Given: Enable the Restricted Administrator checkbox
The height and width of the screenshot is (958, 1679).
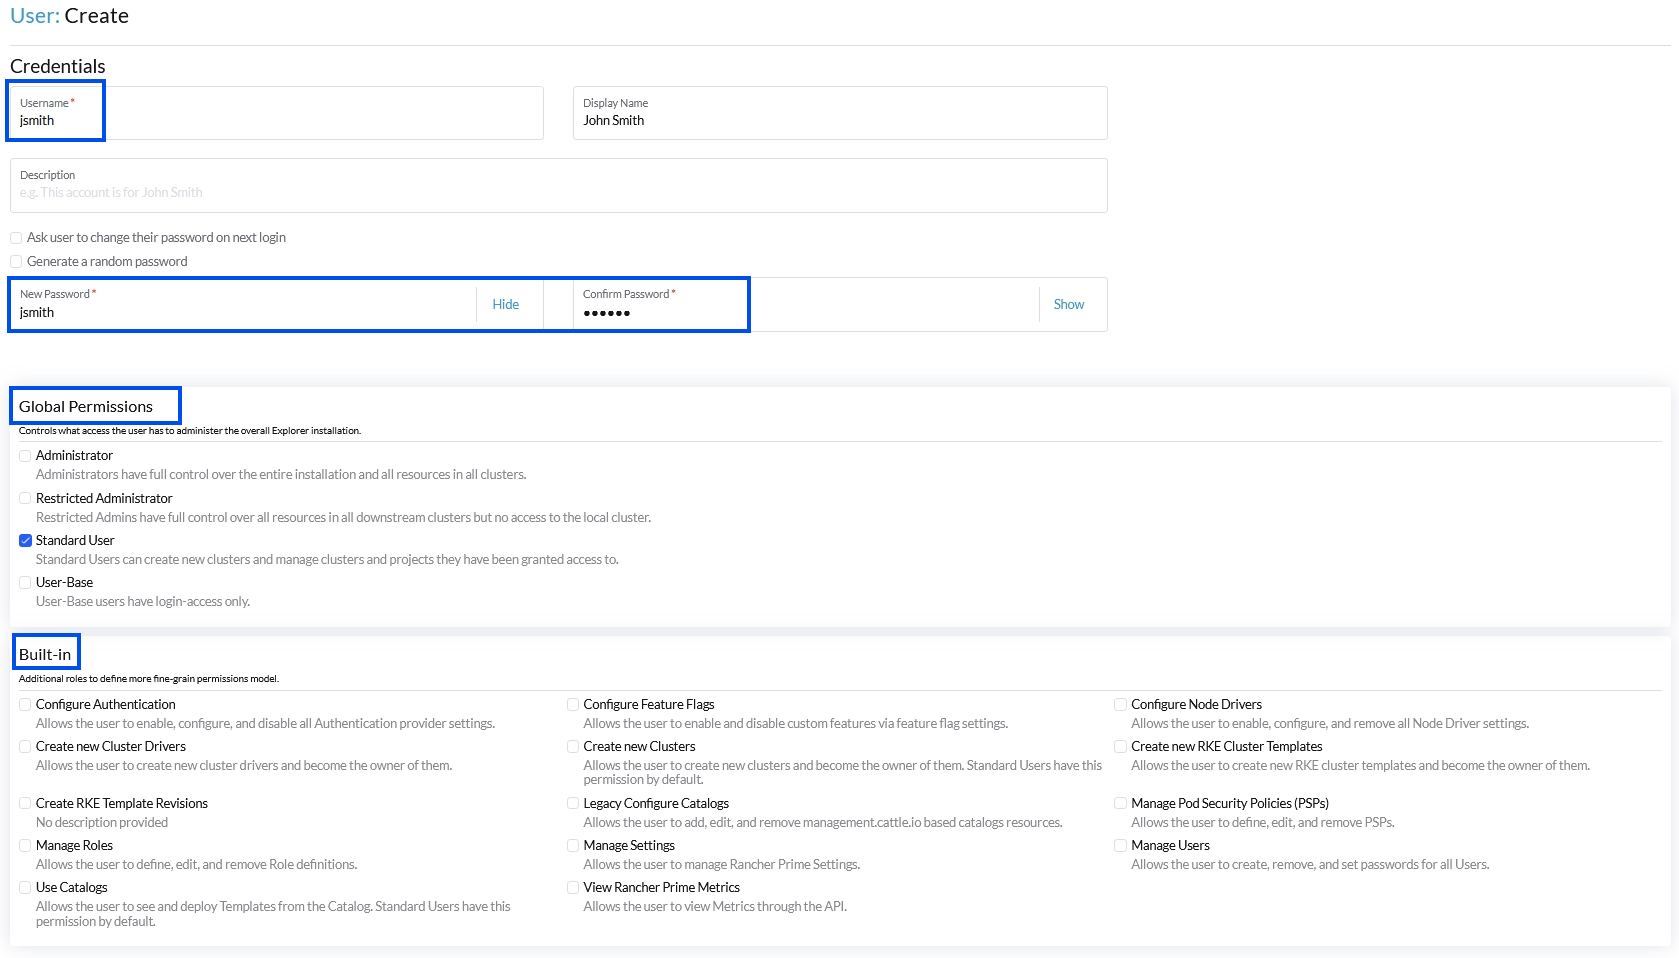Looking at the screenshot, I should (x=26, y=498).
